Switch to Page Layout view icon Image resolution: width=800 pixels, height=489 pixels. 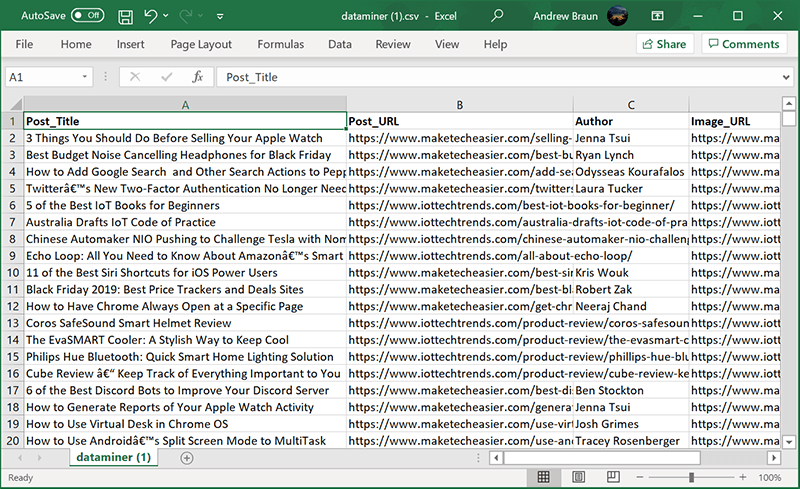579,477
